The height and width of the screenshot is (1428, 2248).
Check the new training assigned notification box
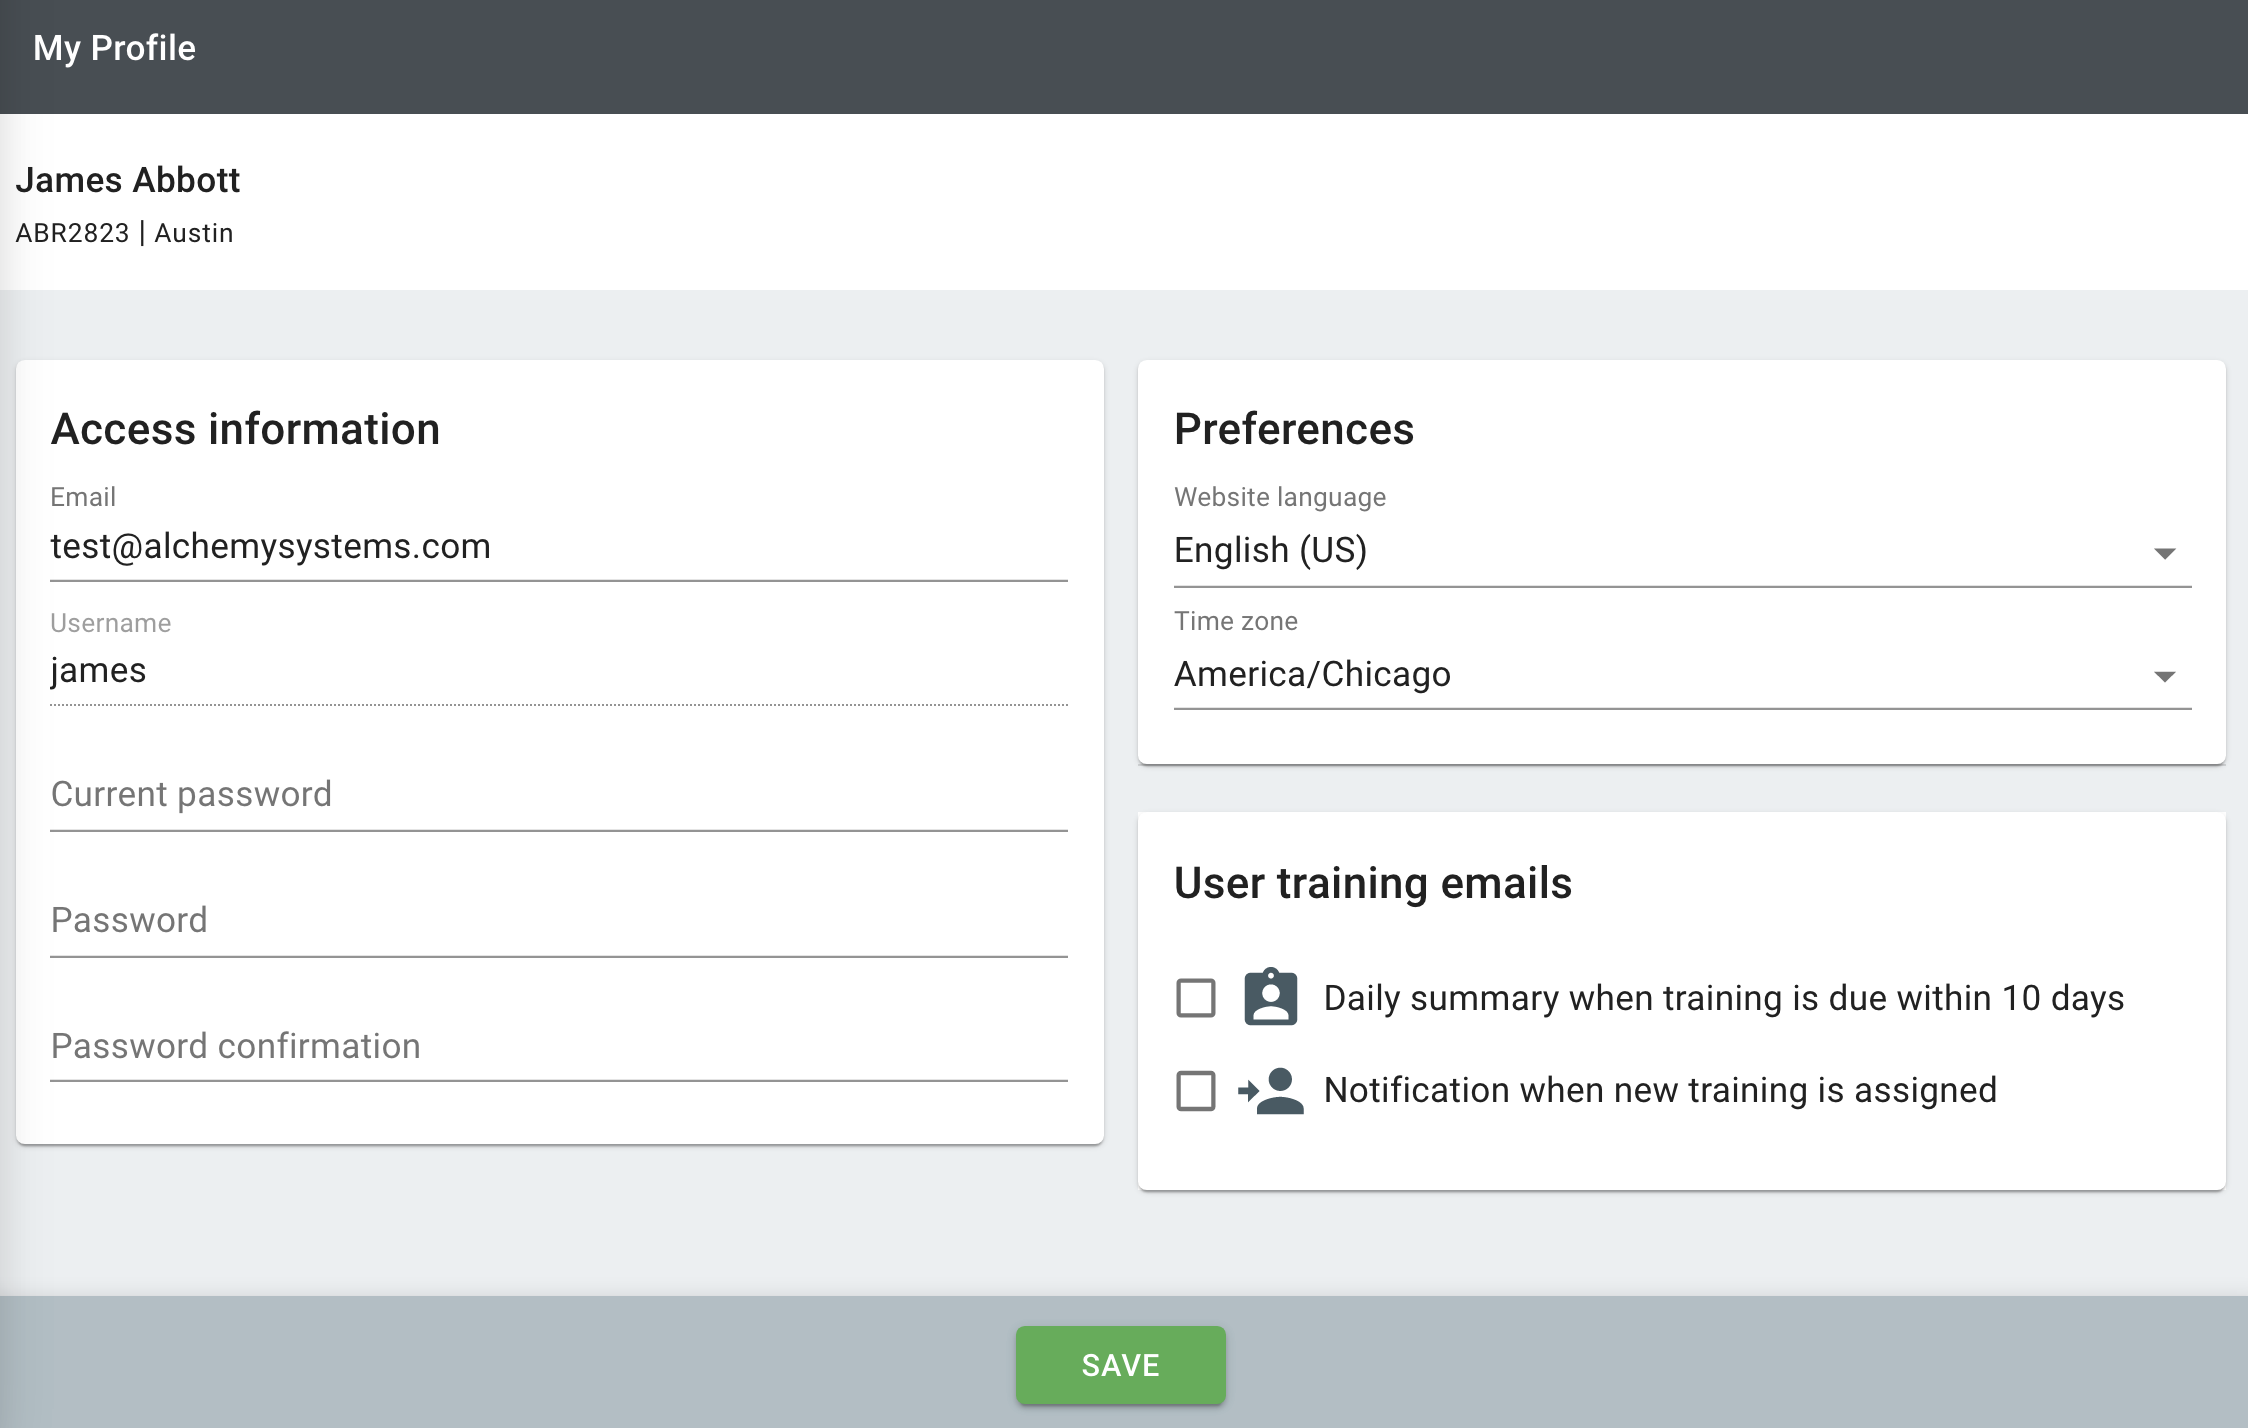click(x=1195, y=1091)
